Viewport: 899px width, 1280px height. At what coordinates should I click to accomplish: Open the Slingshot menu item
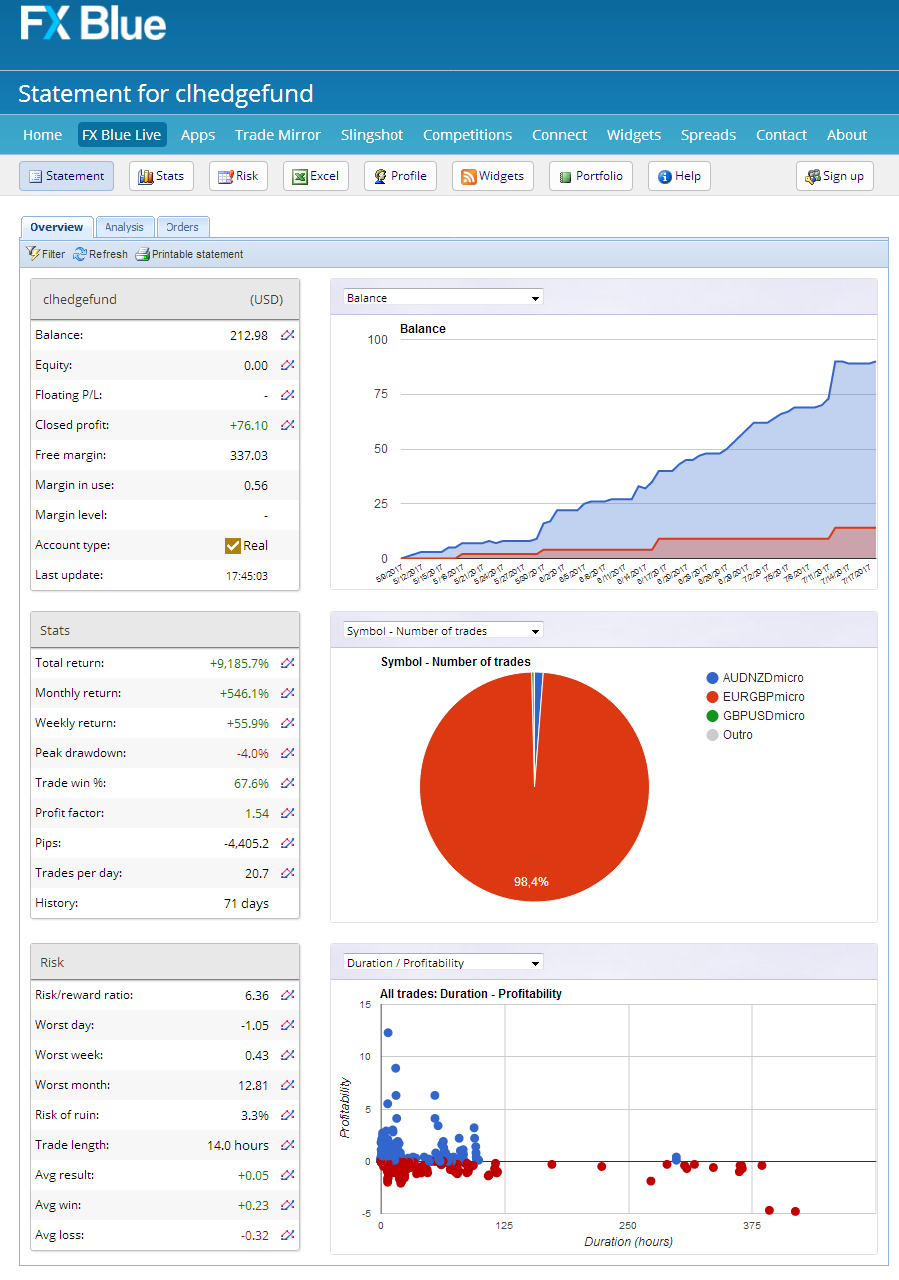click(x=372, y=135)
